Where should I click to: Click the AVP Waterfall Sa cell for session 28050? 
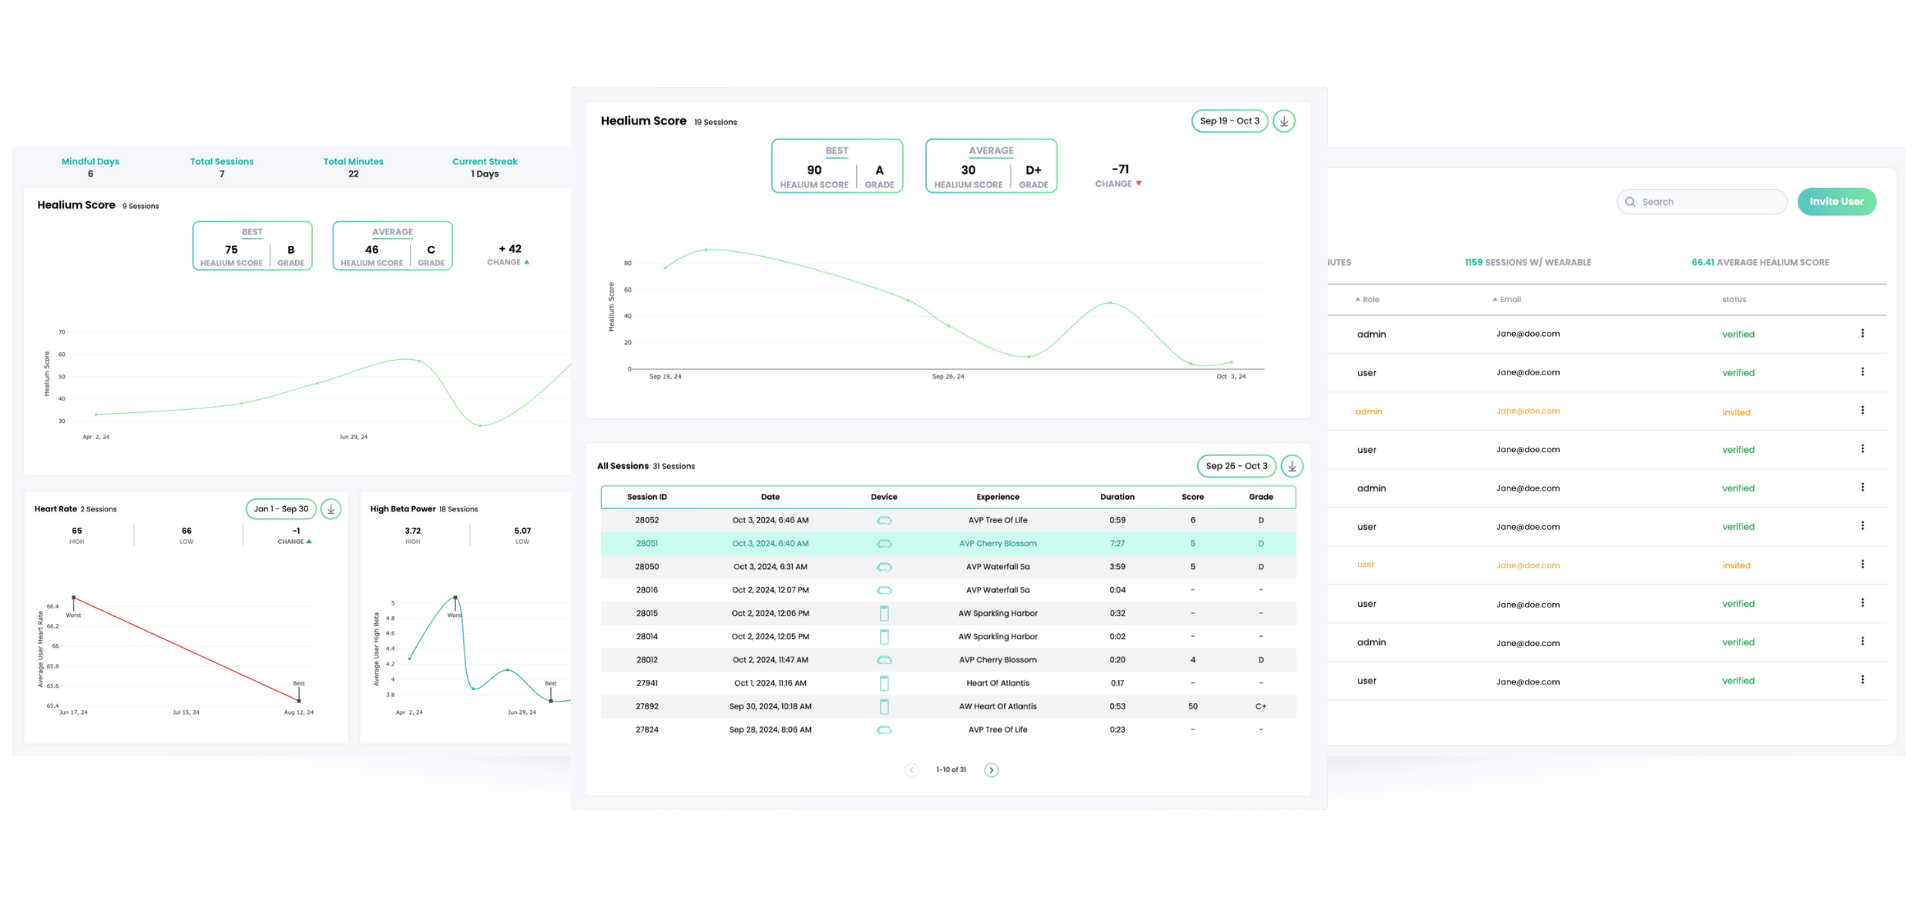point(998,567)
